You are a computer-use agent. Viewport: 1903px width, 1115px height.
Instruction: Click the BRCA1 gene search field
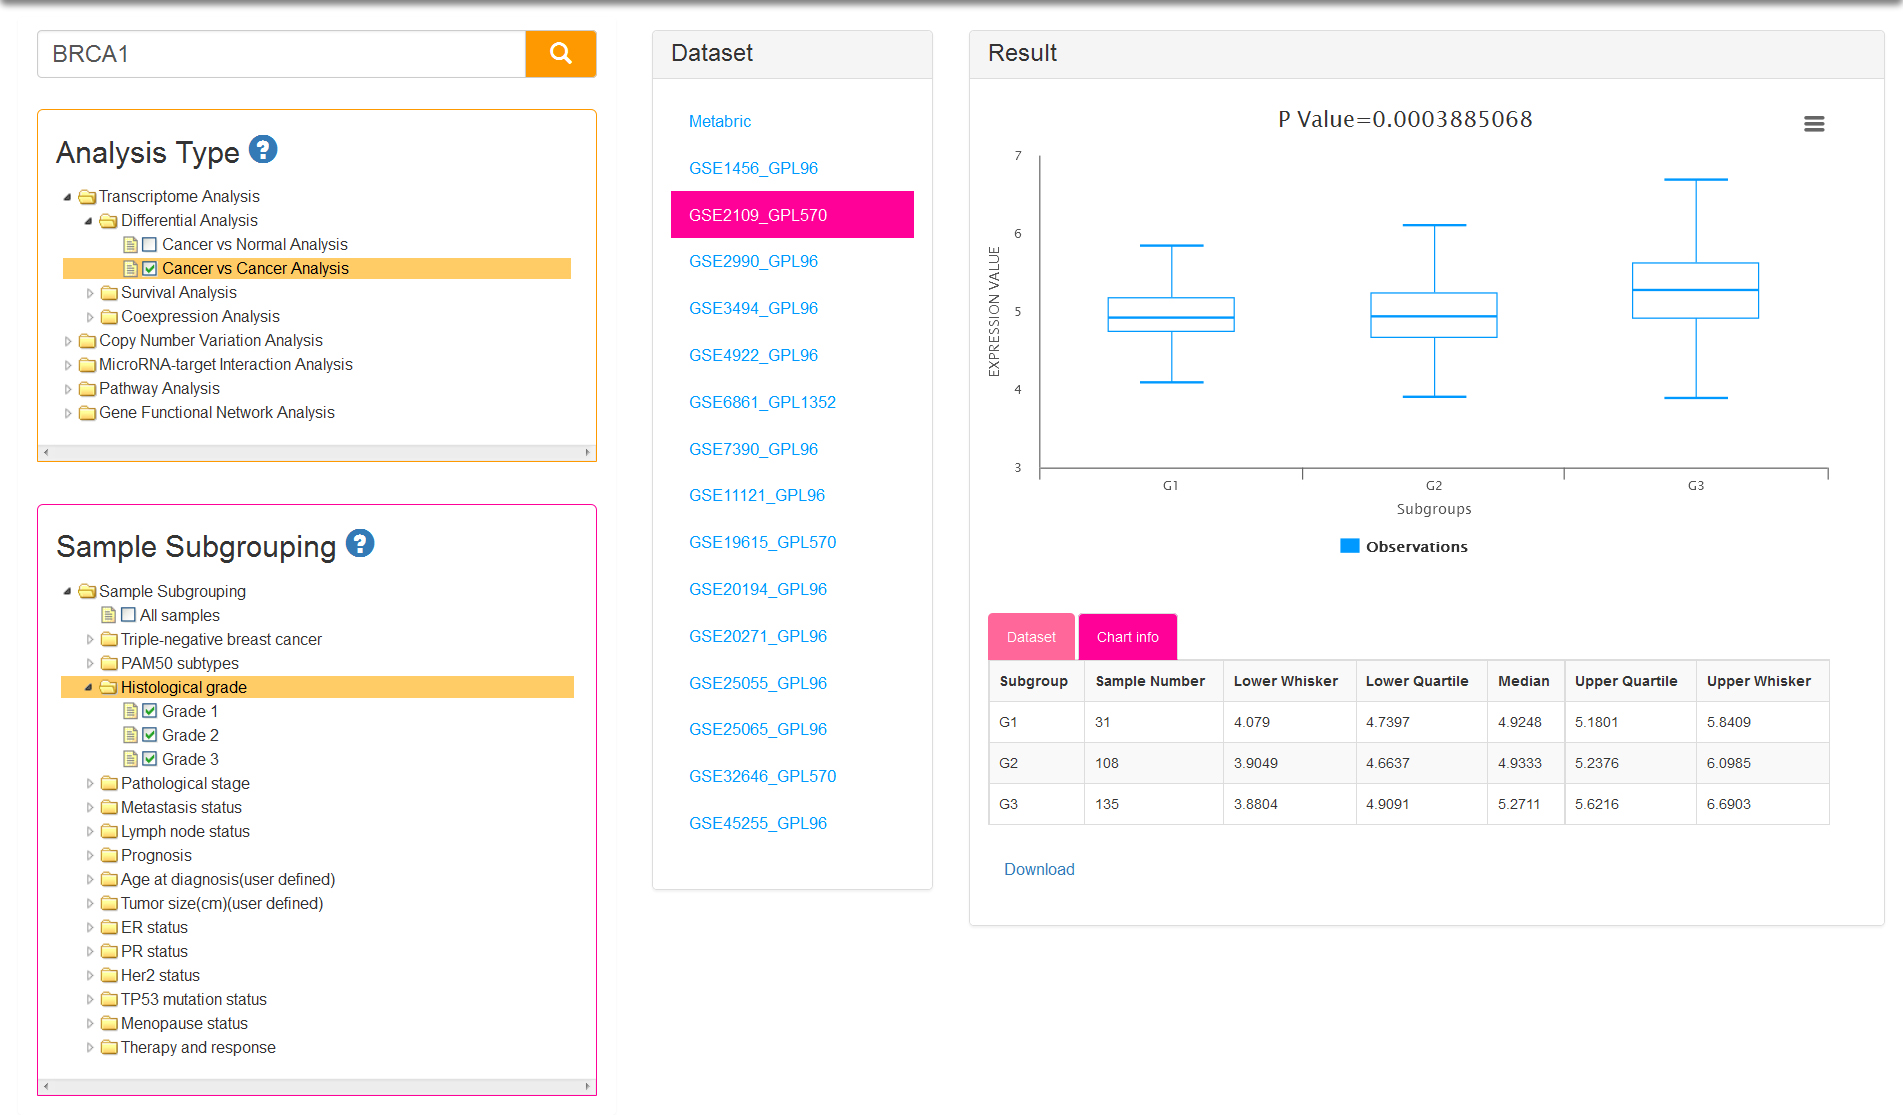[281, 54]
